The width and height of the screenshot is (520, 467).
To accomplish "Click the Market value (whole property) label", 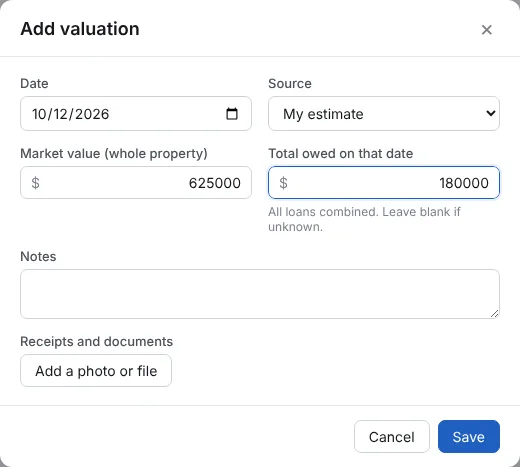I will click(114, 154).
